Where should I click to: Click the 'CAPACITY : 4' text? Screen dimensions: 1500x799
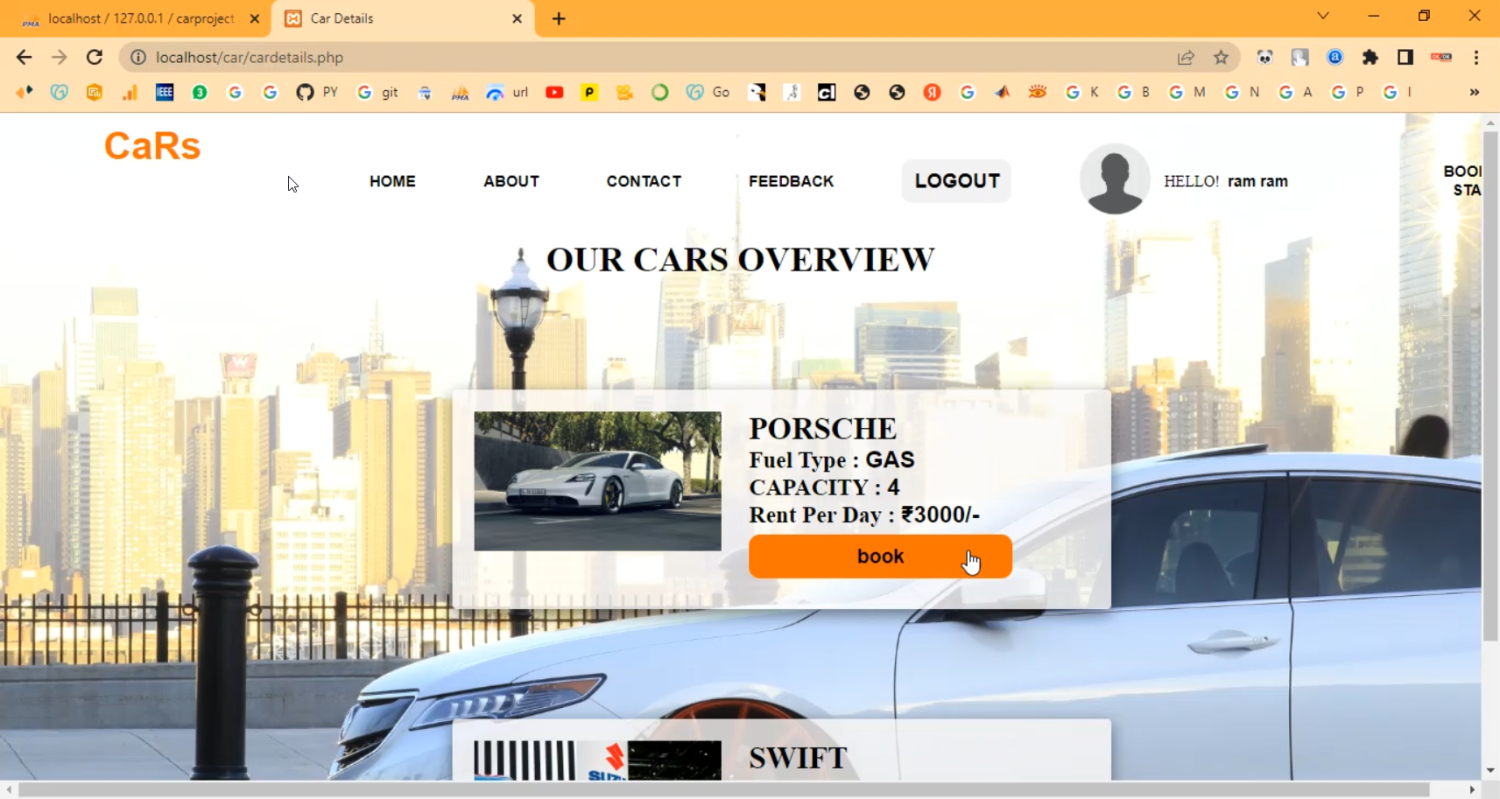pos(824,487)
